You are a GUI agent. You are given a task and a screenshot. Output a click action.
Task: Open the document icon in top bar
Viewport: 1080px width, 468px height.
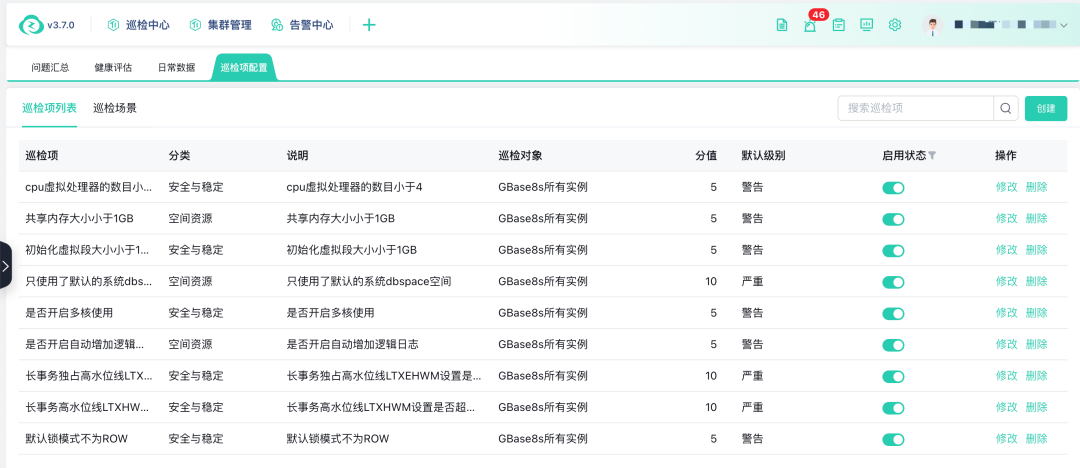782,25
